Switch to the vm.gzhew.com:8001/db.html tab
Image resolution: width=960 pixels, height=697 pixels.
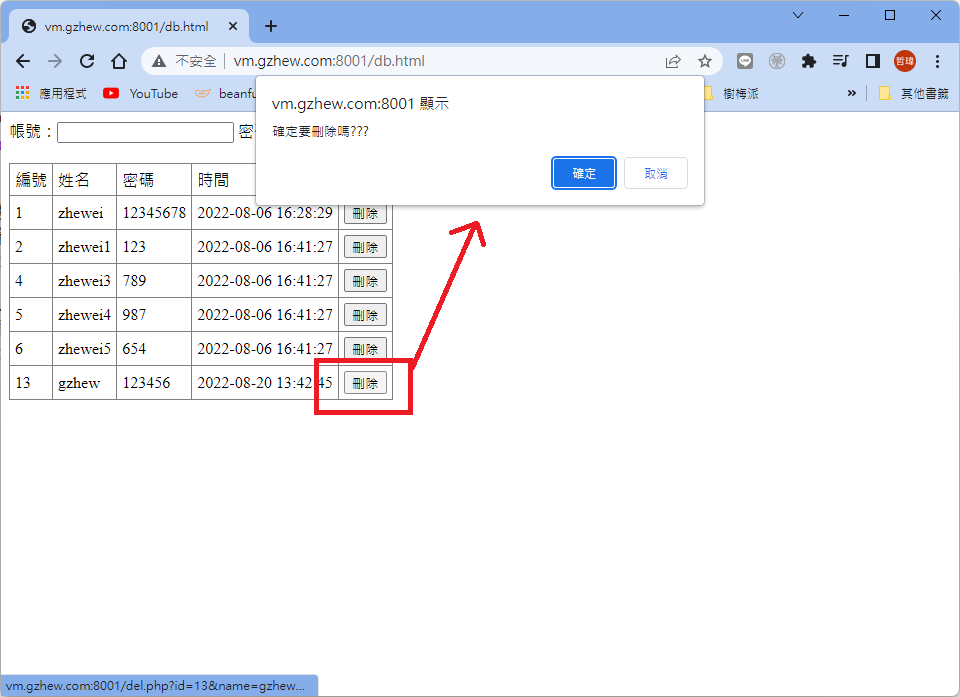click(125, 26)
